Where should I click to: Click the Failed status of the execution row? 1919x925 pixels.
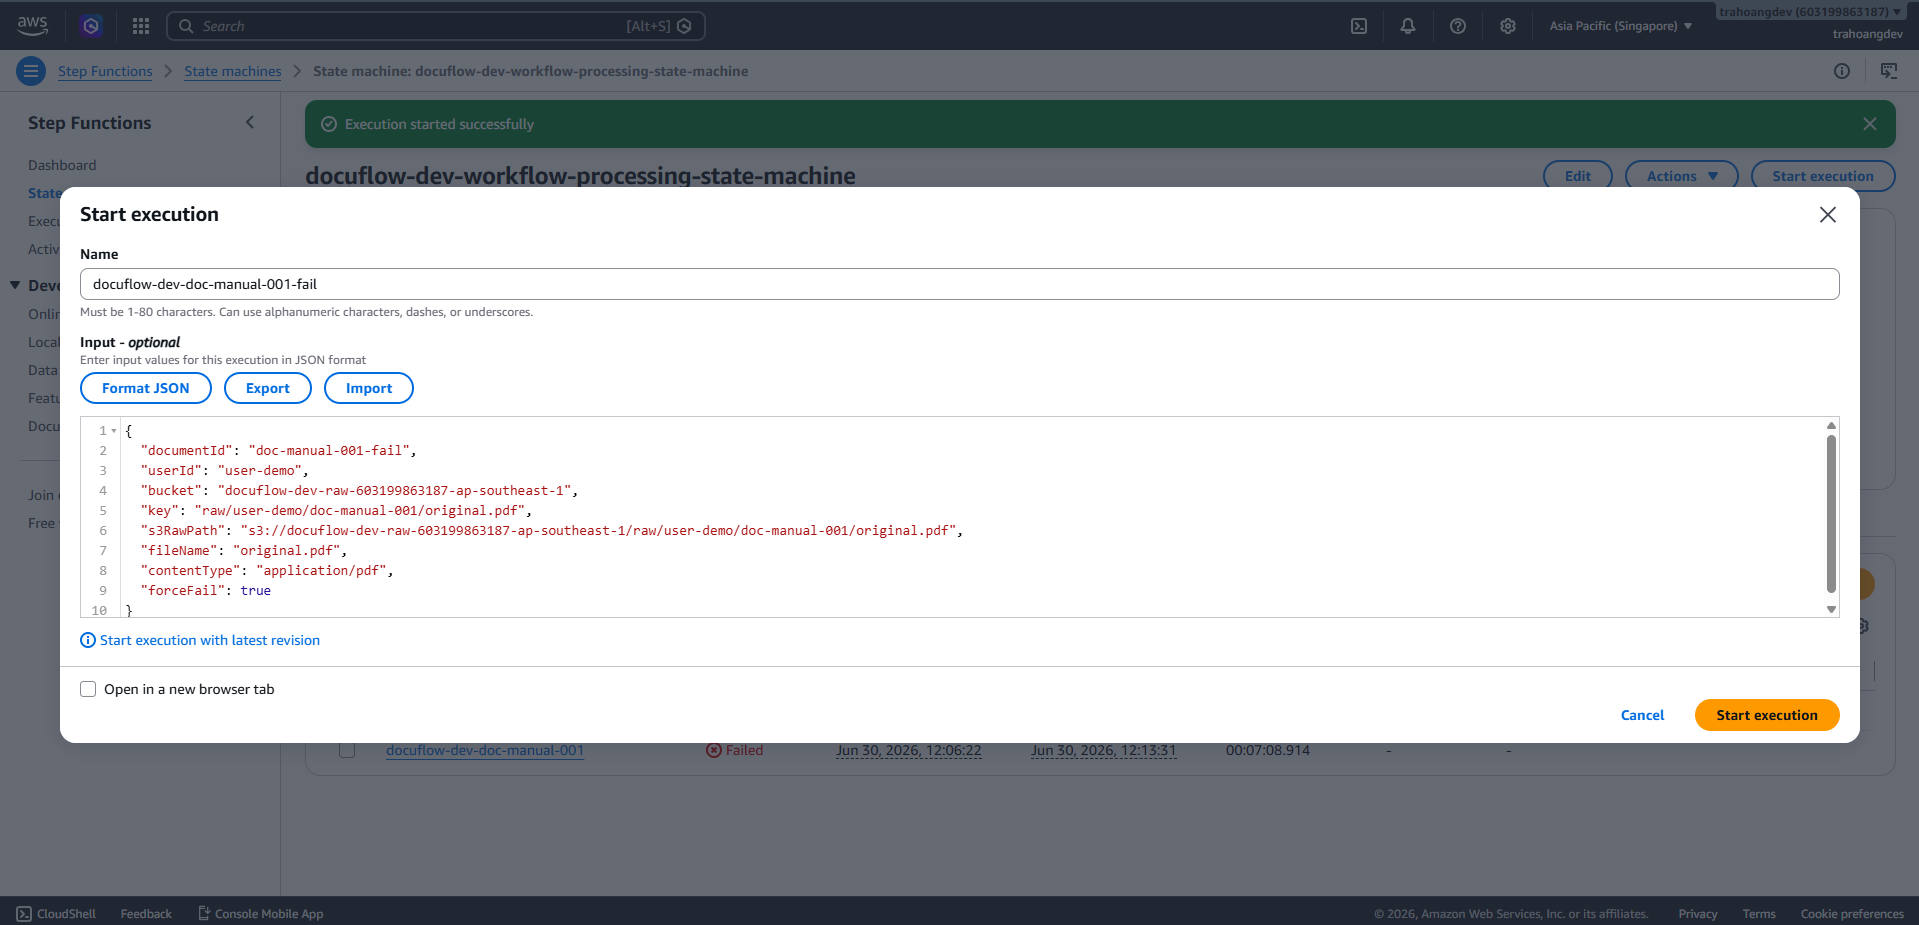[x=735, y=750]
